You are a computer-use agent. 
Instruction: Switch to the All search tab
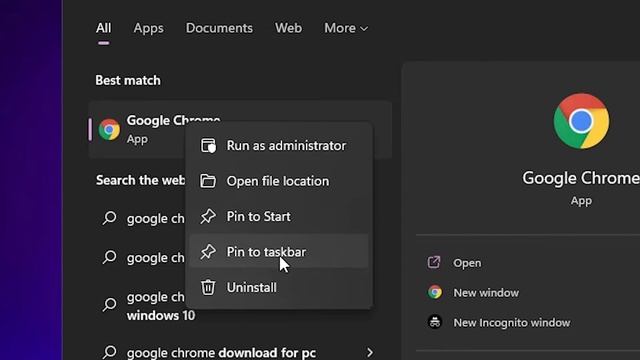103,28
